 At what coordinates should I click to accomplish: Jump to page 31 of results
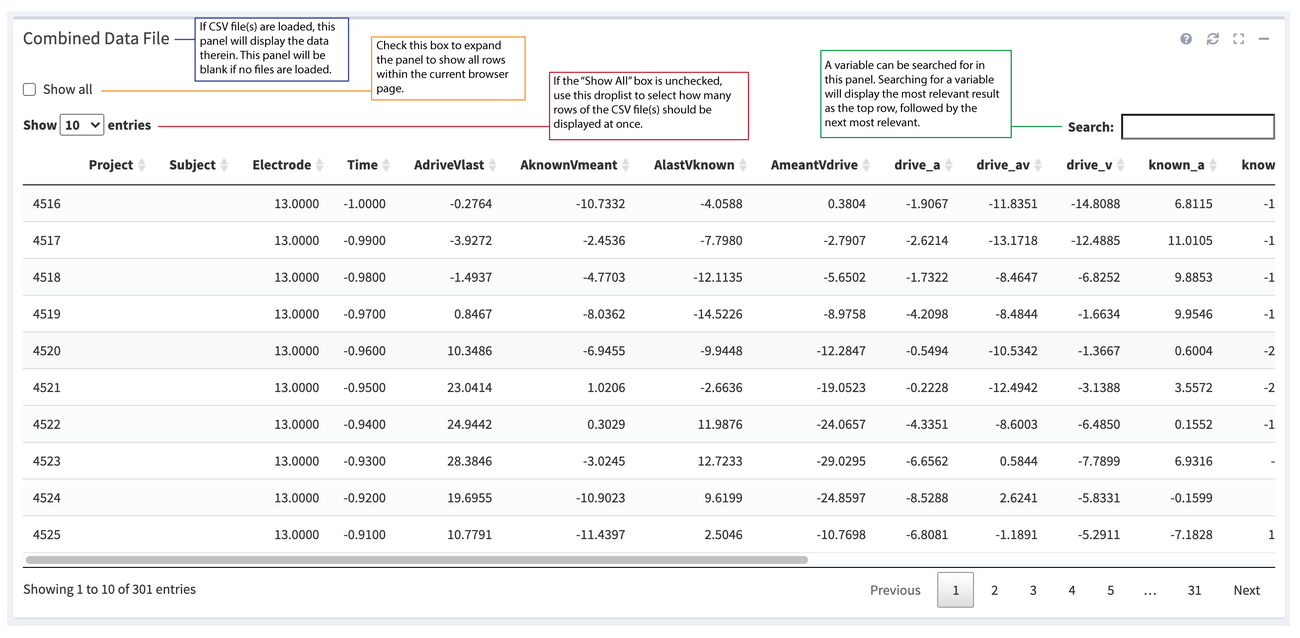tap(1194, 590)
